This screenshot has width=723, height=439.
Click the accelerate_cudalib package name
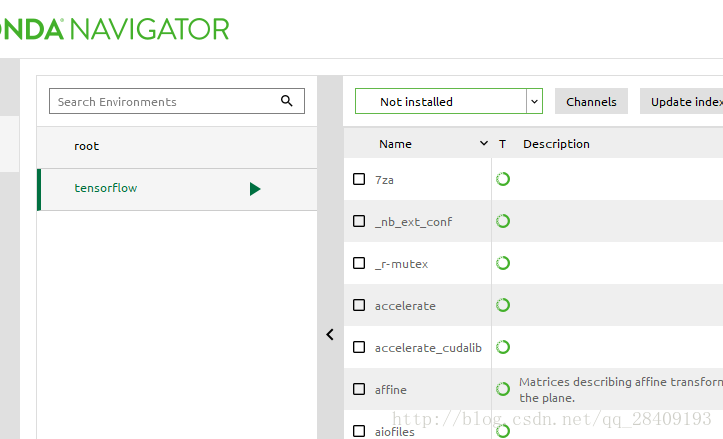click(428, 348)
